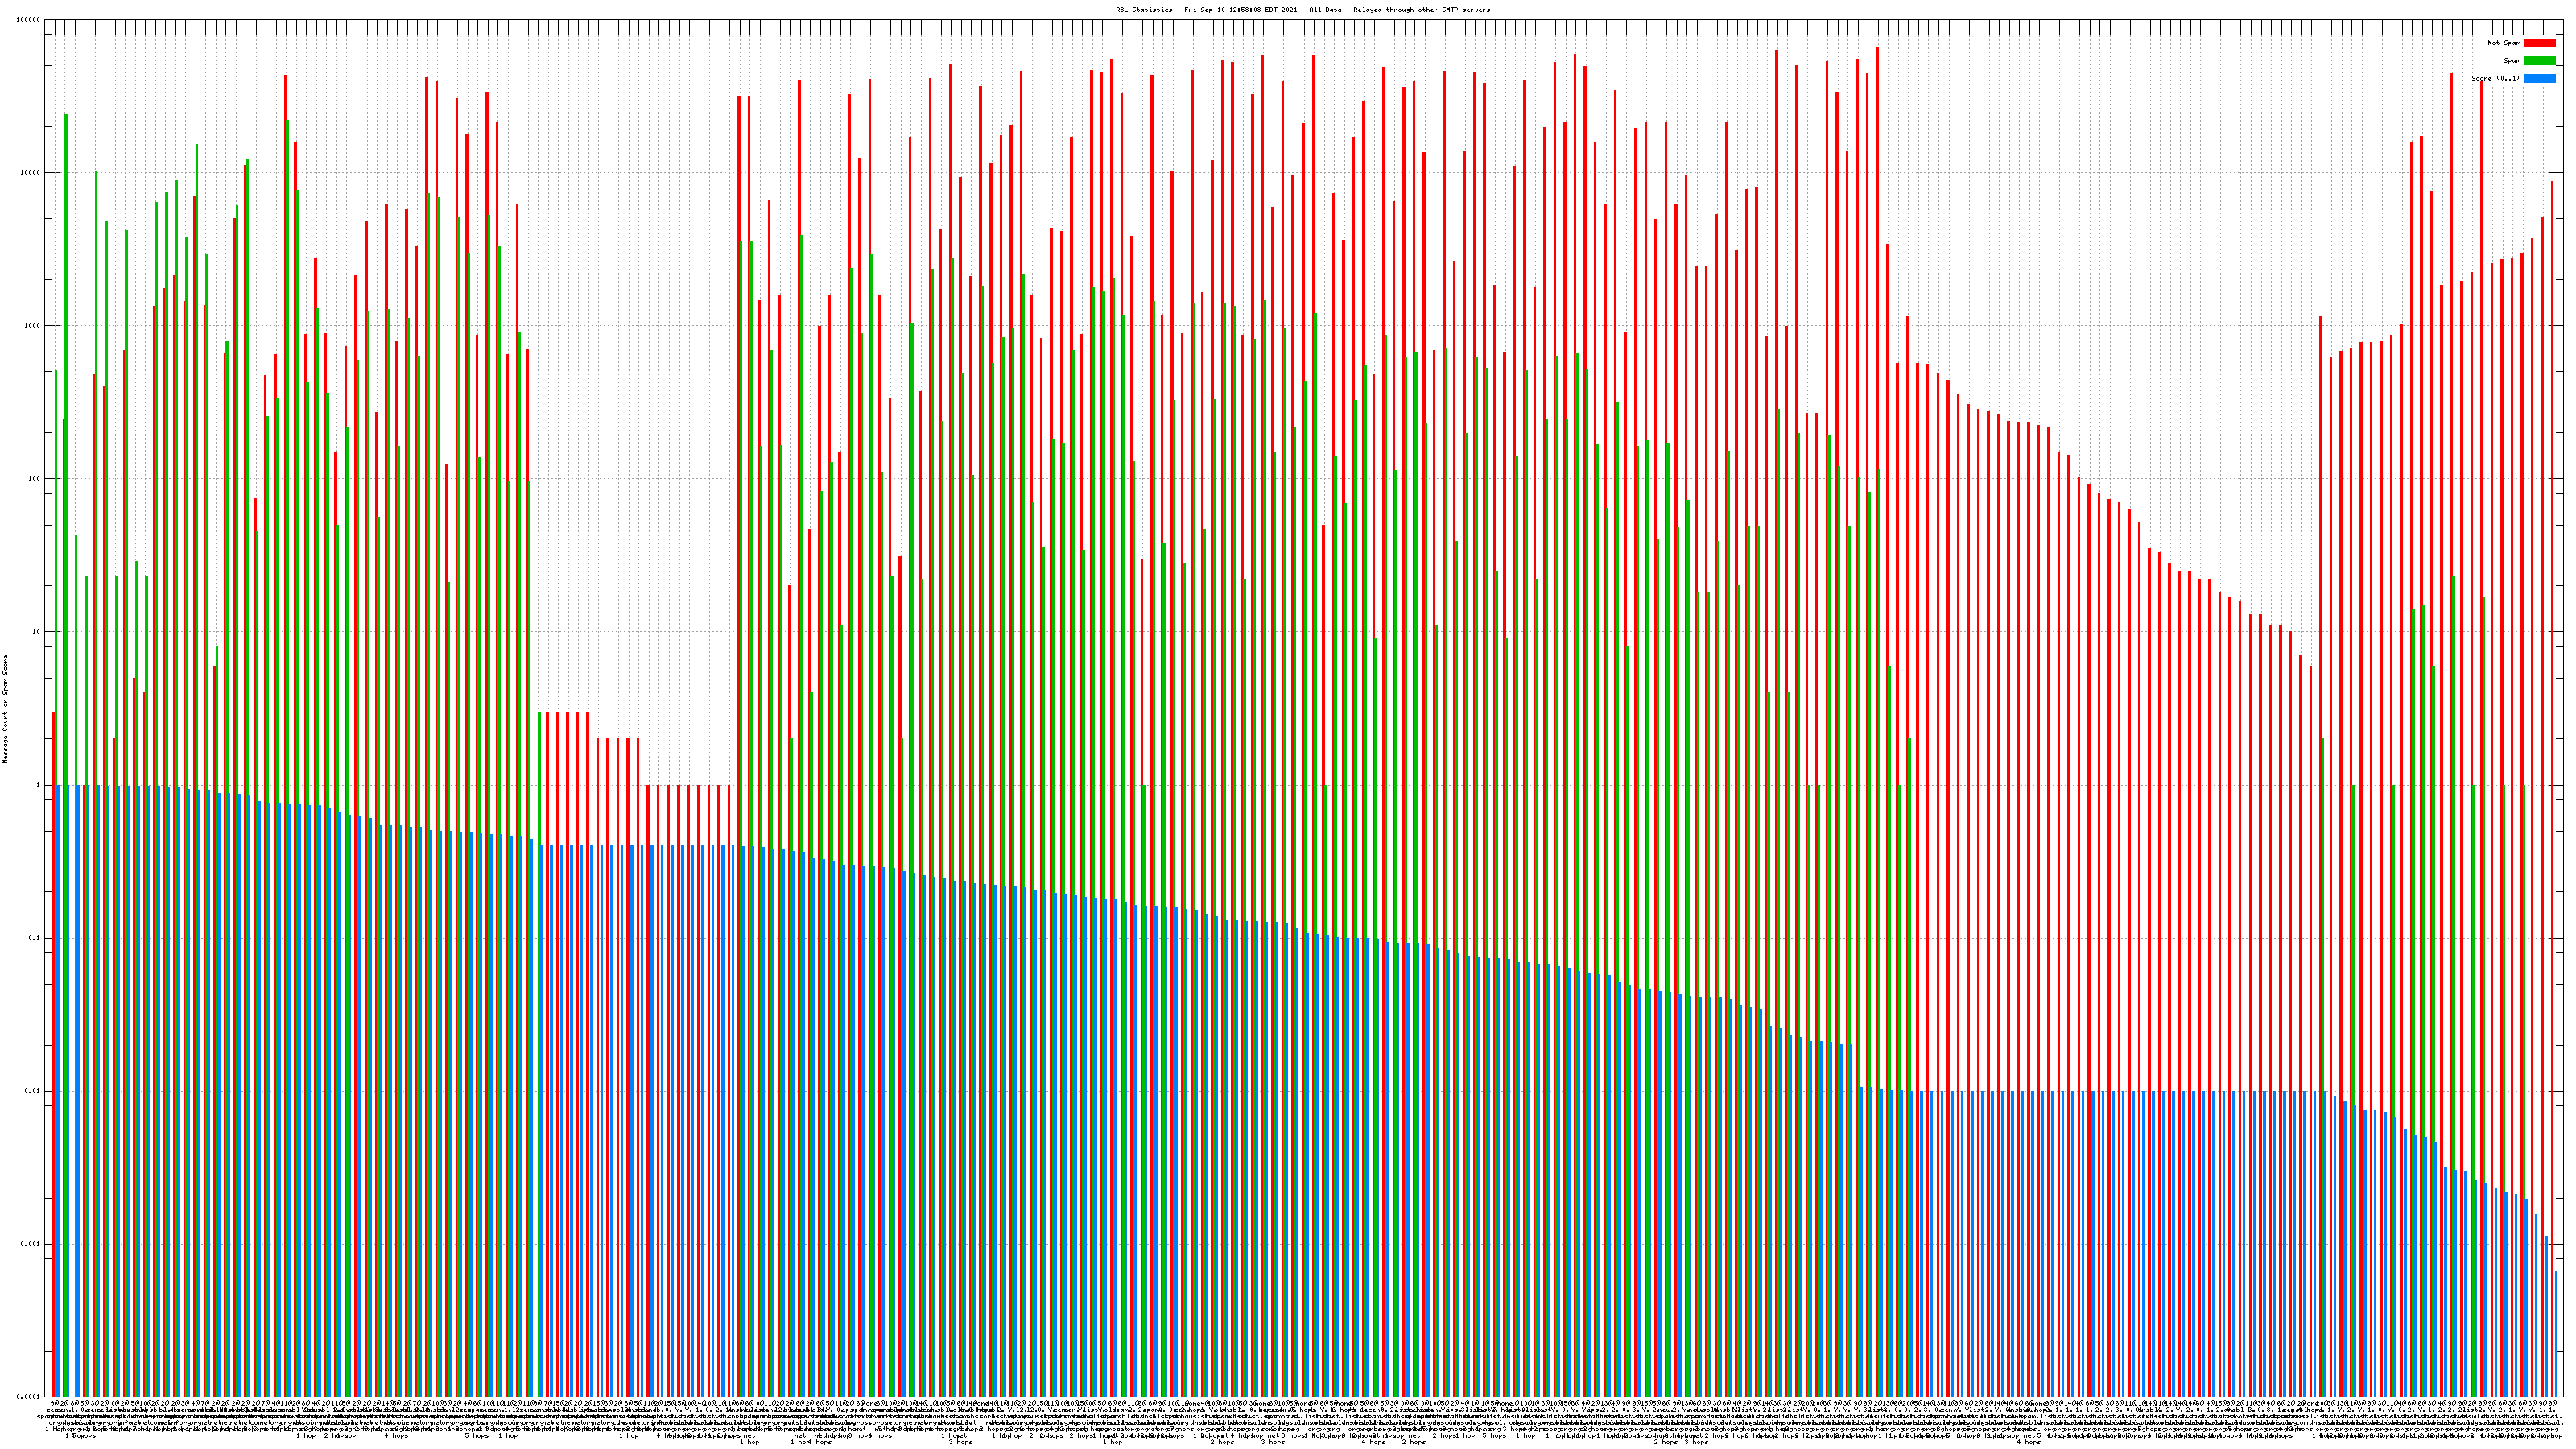Image resolution: width=2576 pixels, height=1449 pixels.
Task: Click the RBL Statistics chart title
Action: tap(1302, 10)
